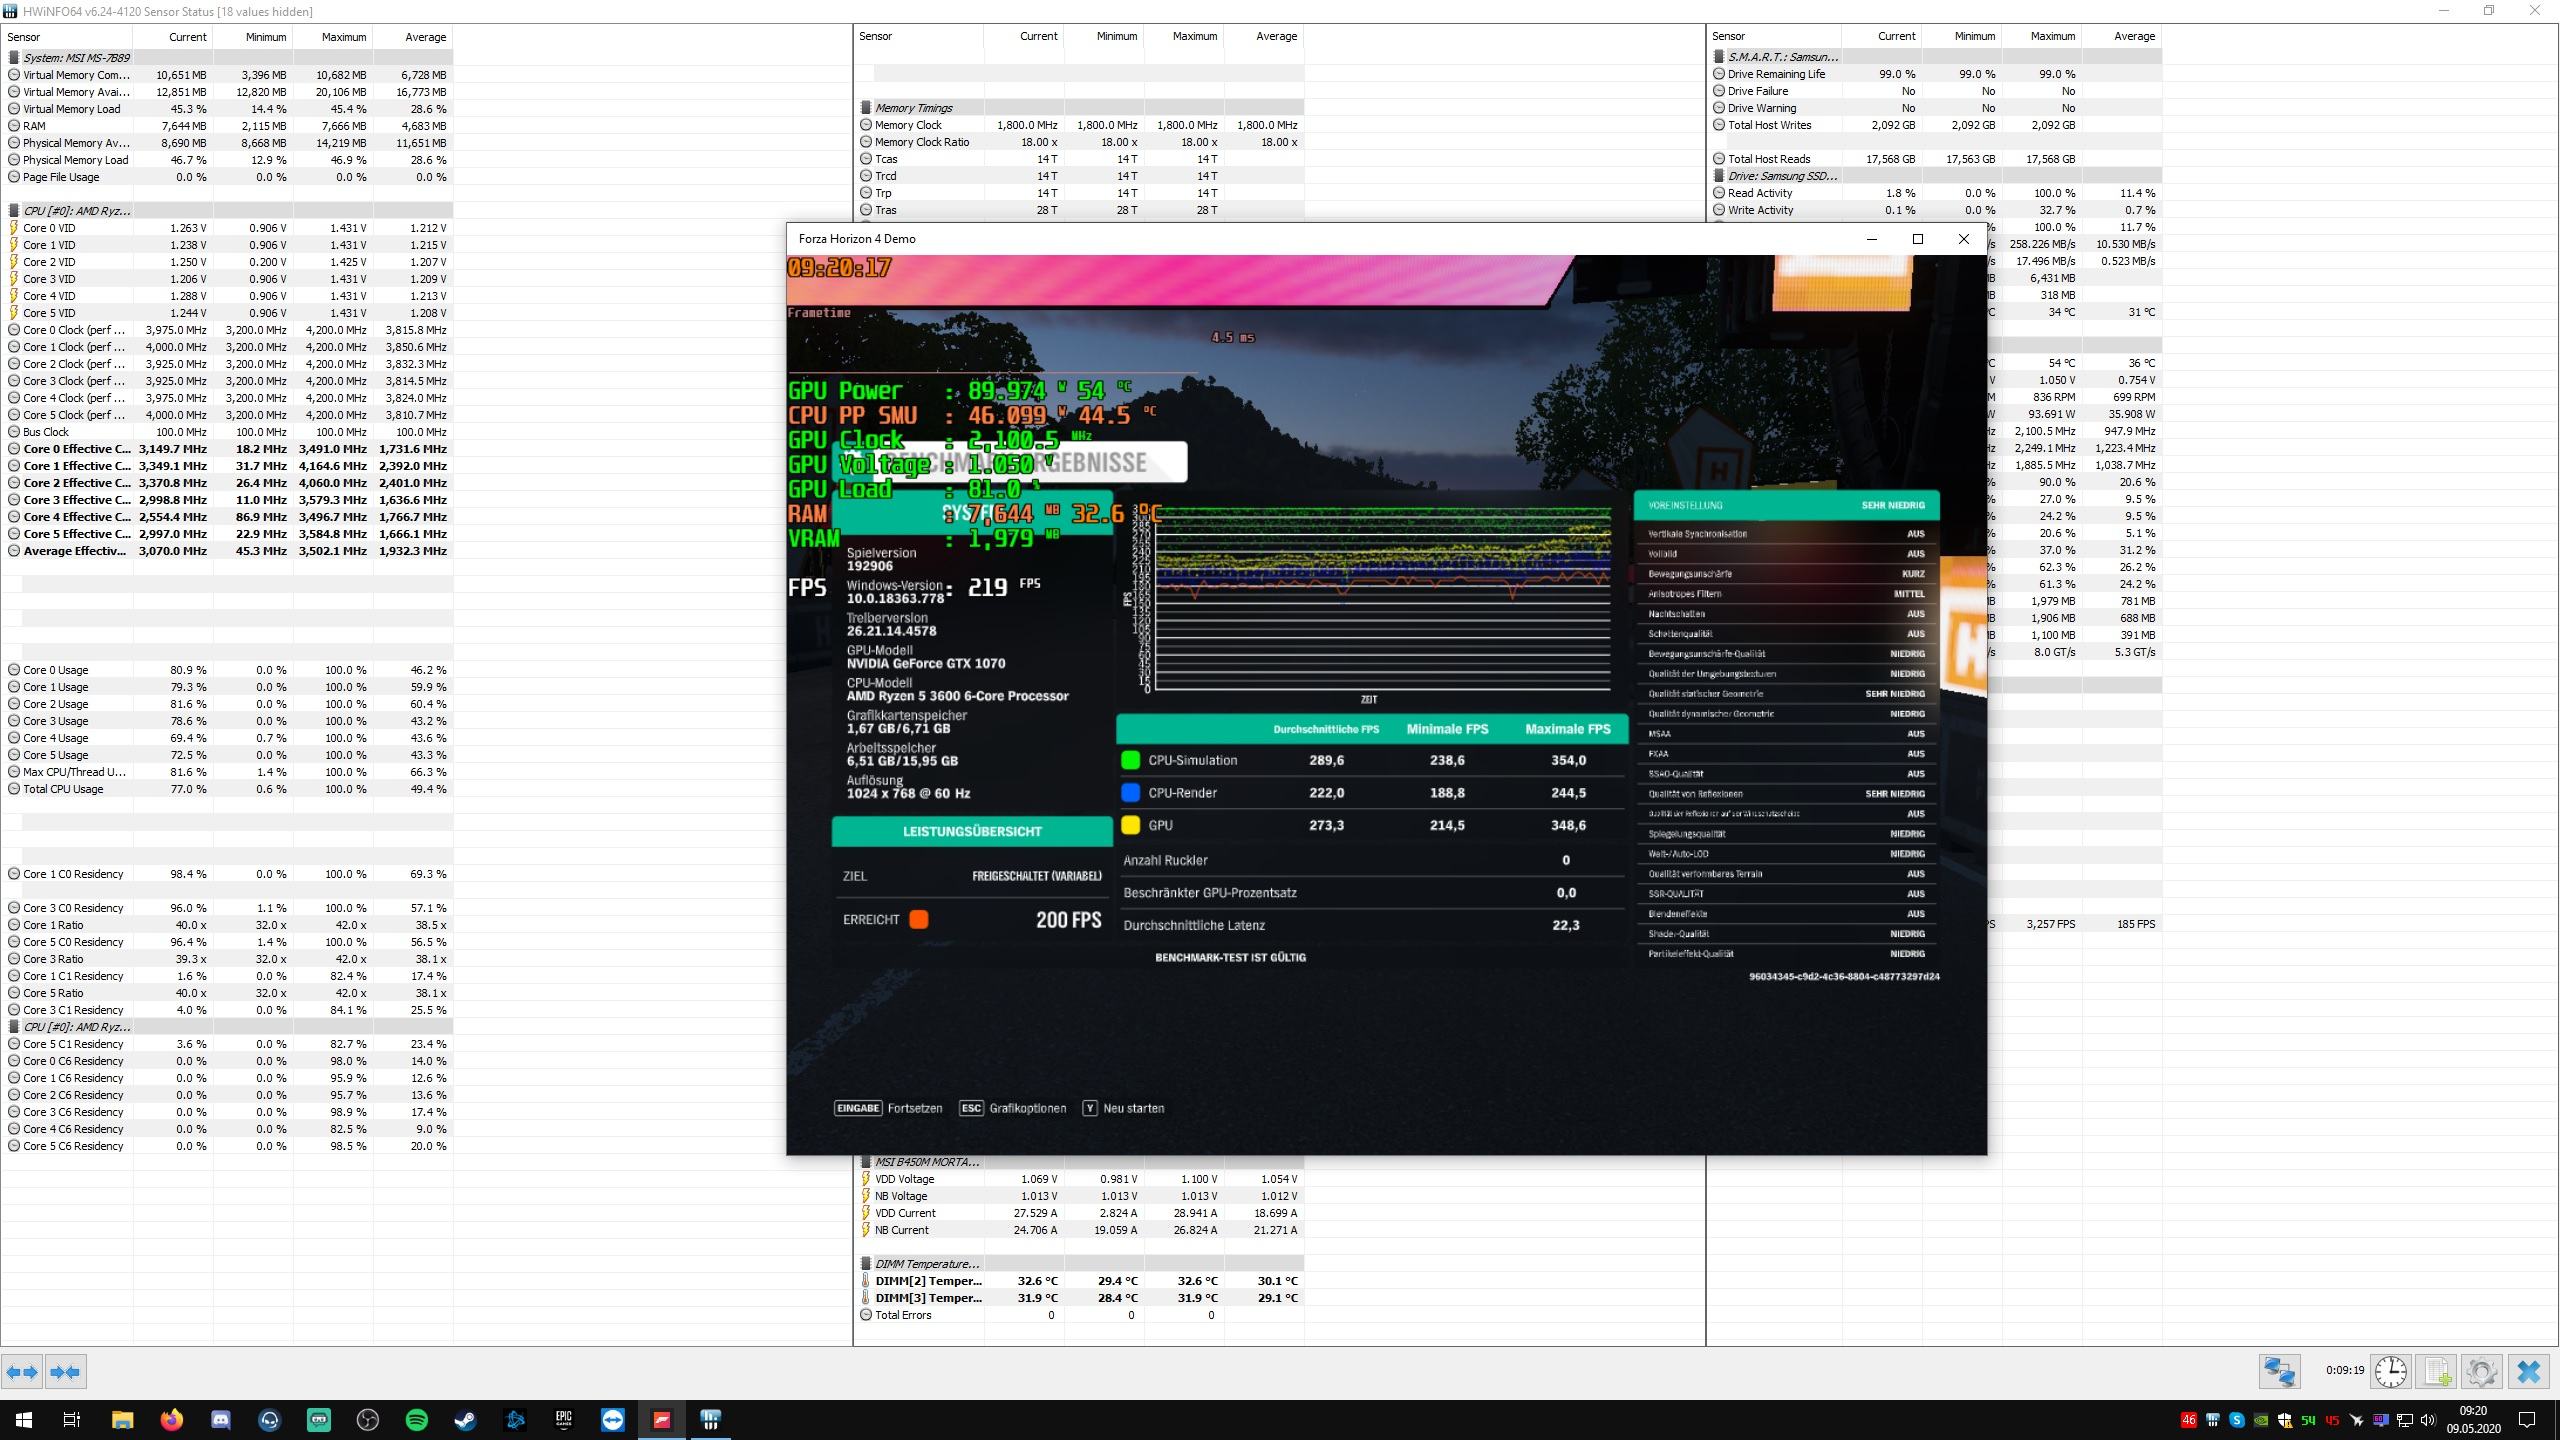Click the yellow GPU legend swatch
Viewport: 2560px width, 1440px height.
point(1131,825)
